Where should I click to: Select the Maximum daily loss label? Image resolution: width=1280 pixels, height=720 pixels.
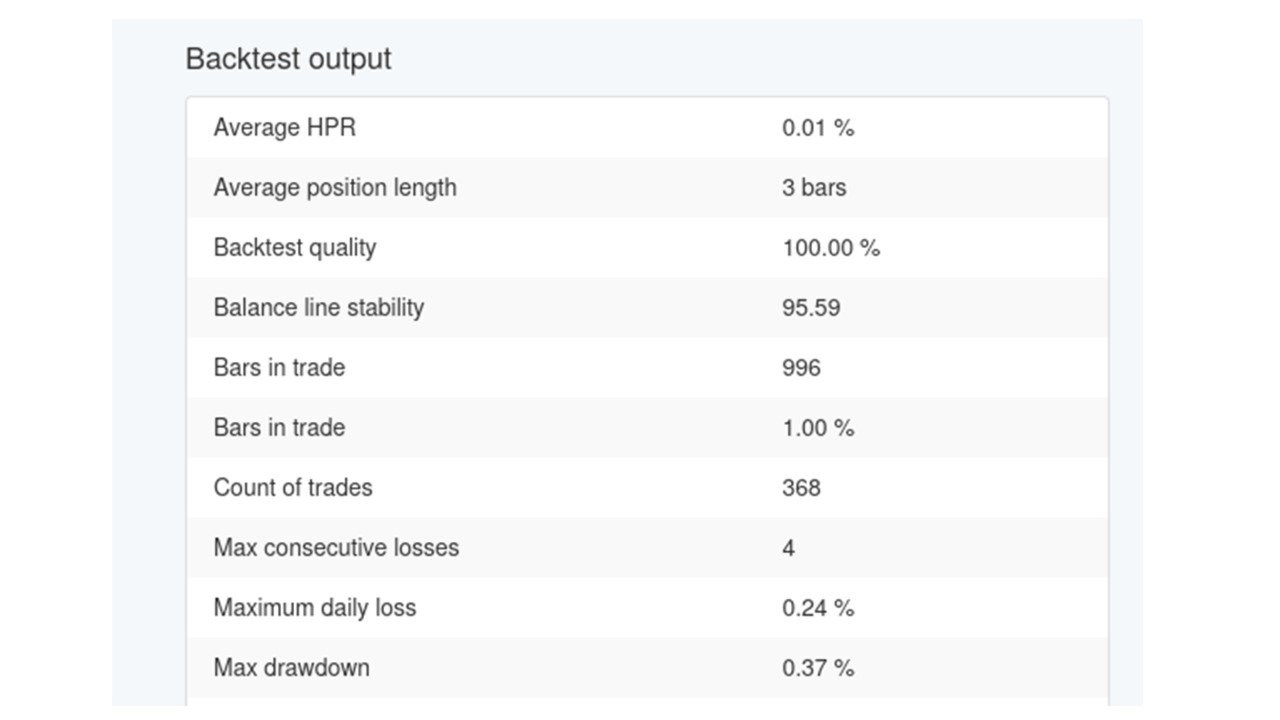tap(314, 608)
